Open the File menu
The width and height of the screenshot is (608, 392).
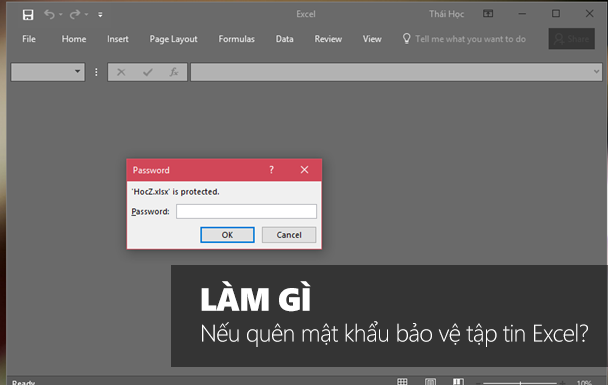(x=29, y=39)
